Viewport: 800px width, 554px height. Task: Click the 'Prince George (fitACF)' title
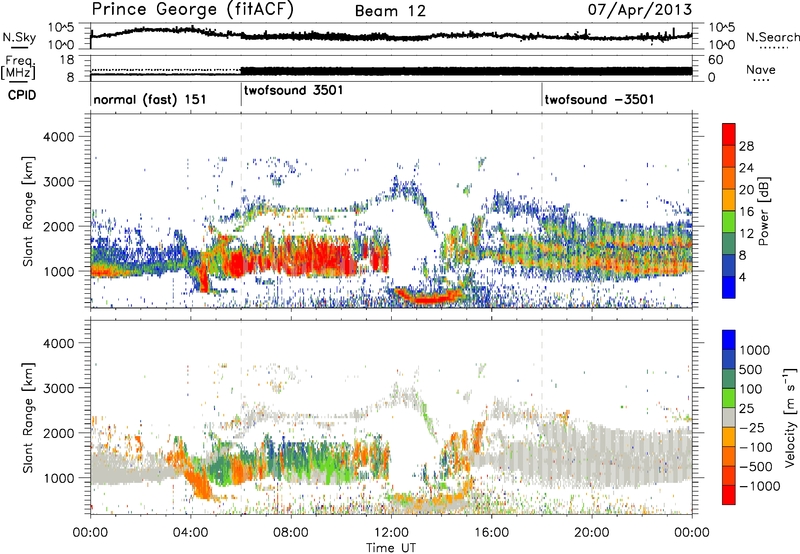(x=193, y=10)
